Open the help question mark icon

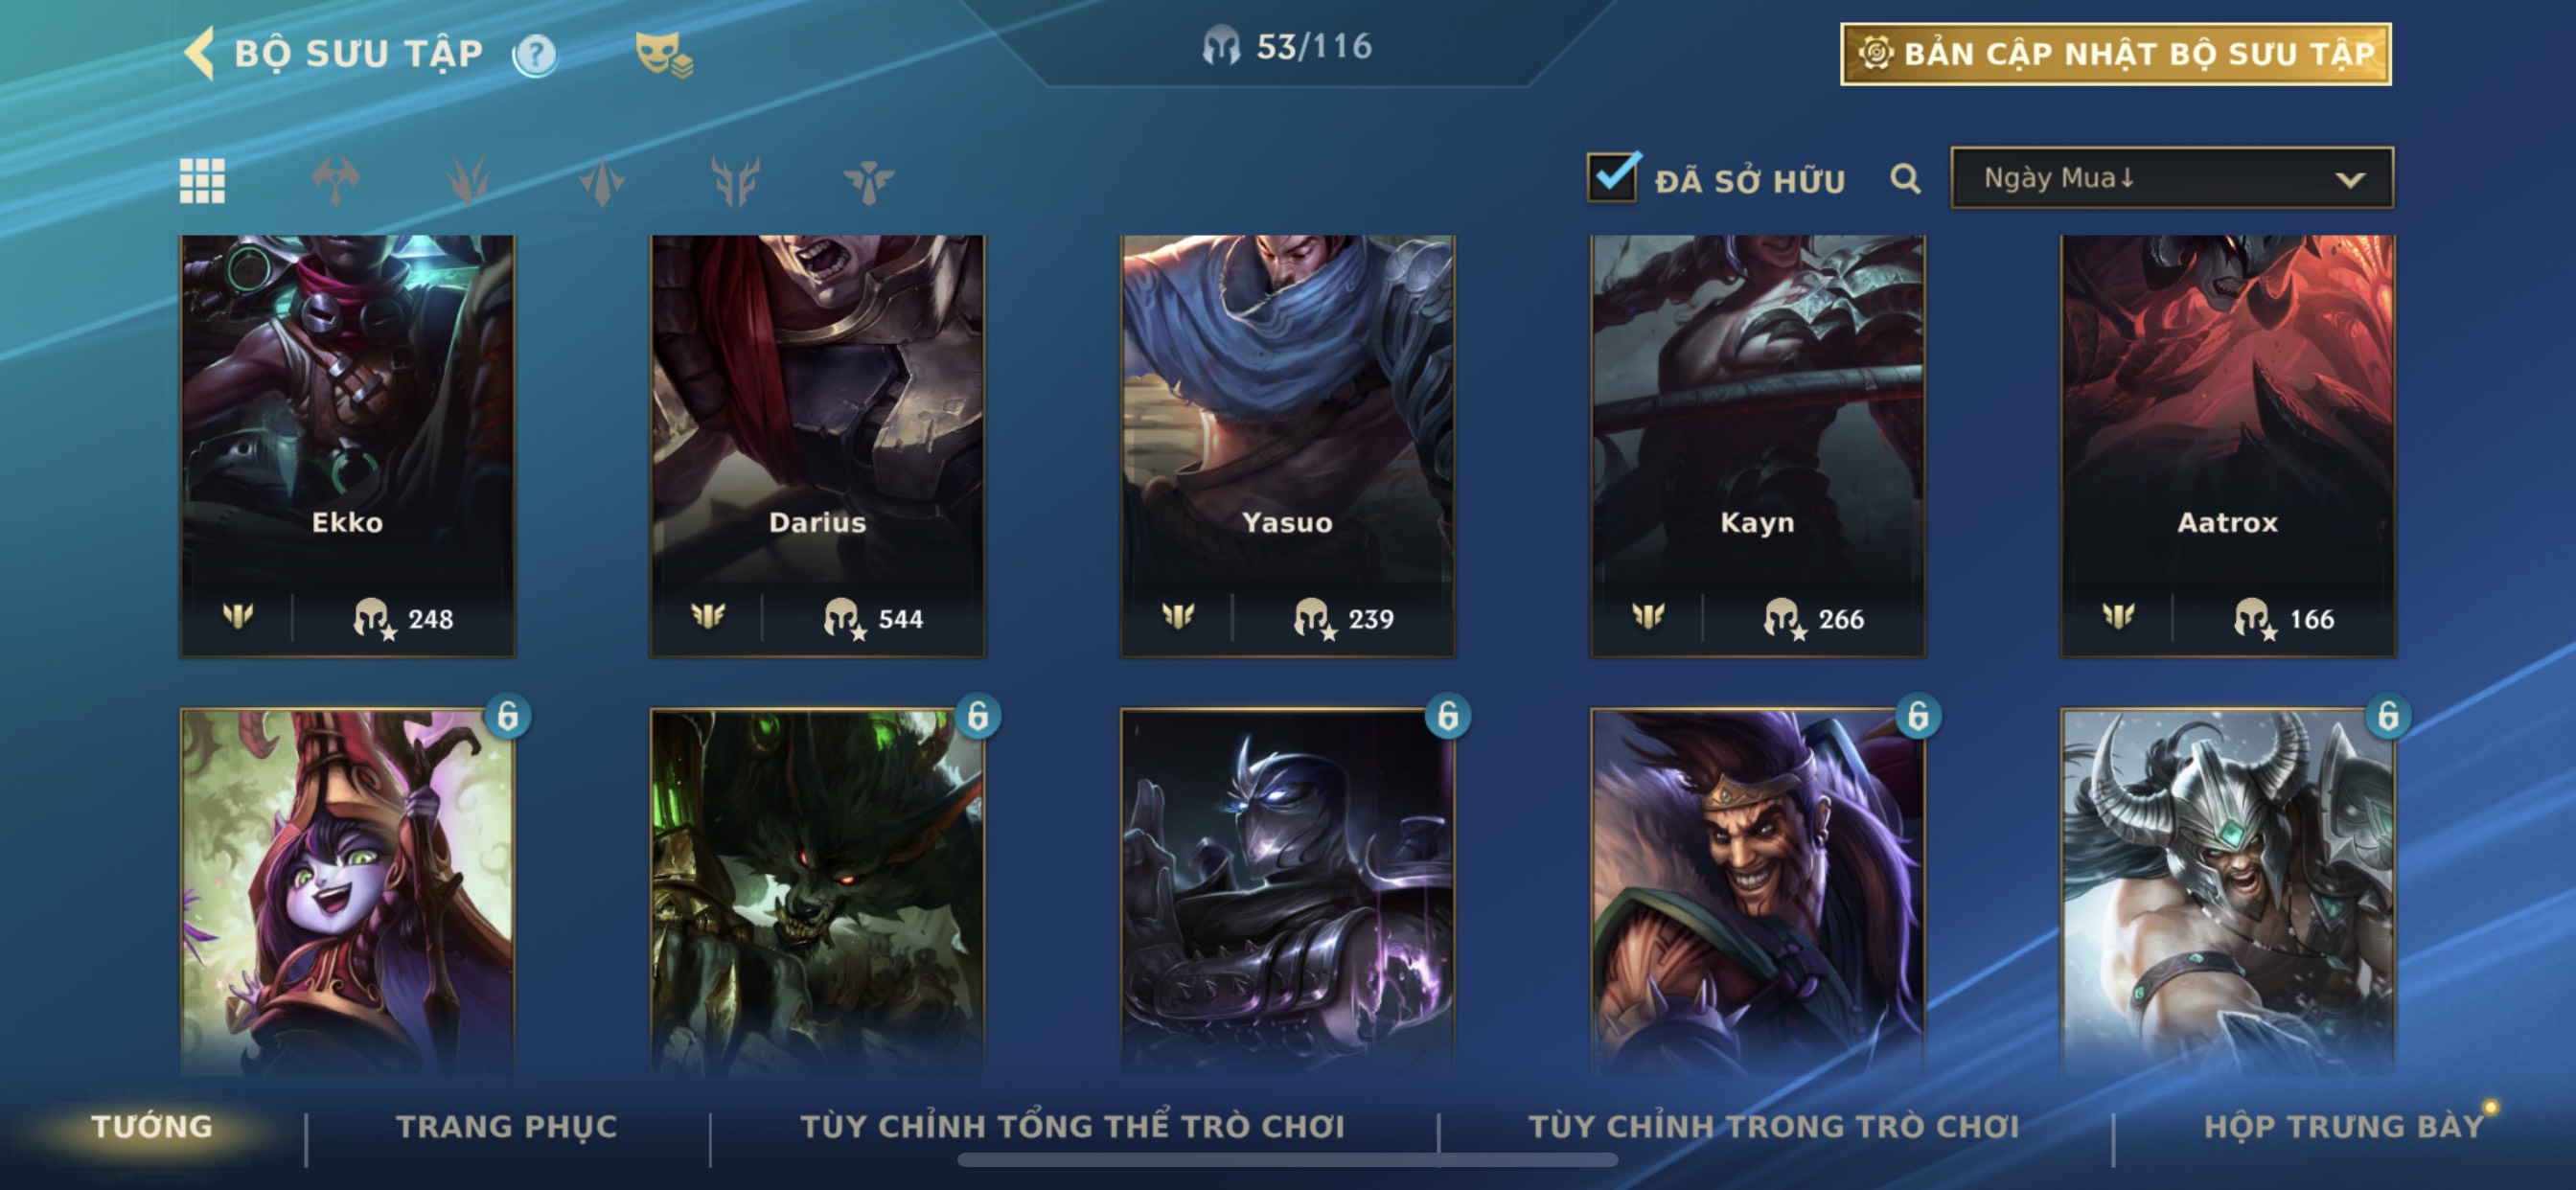pos(535,54)
